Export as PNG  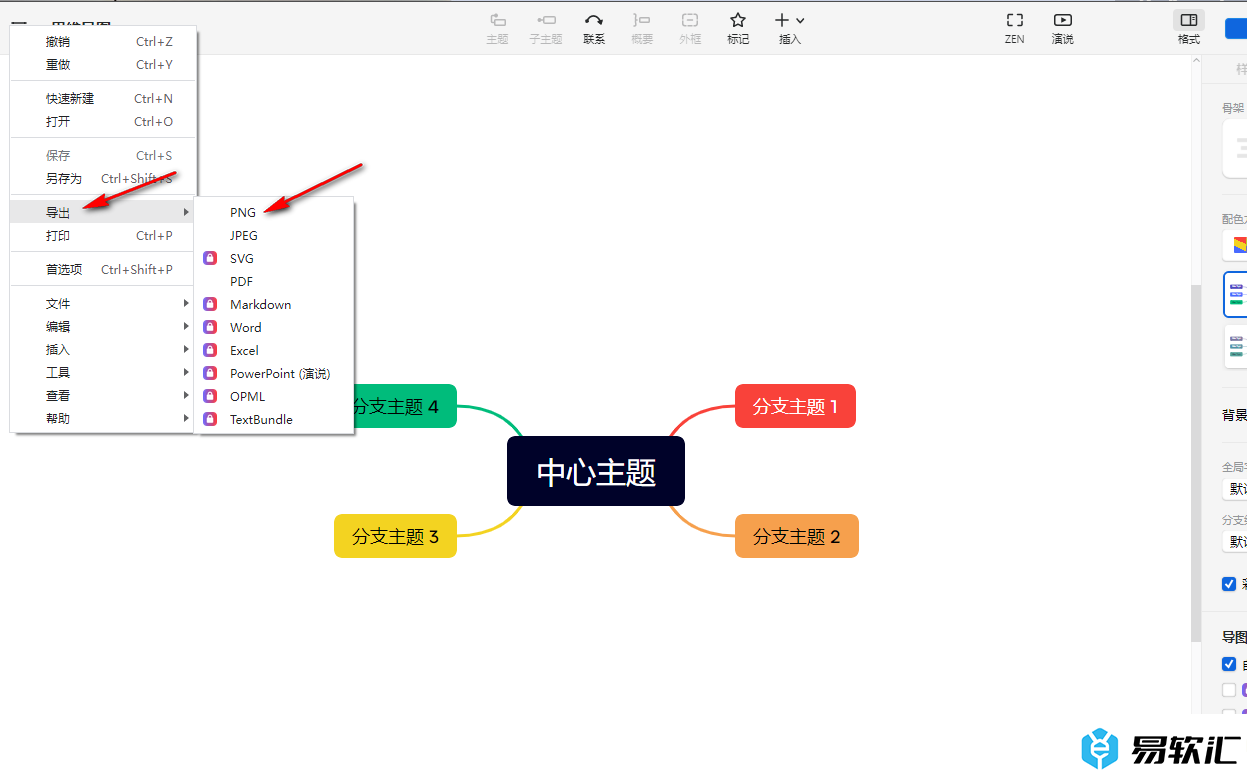coord(274,212)
